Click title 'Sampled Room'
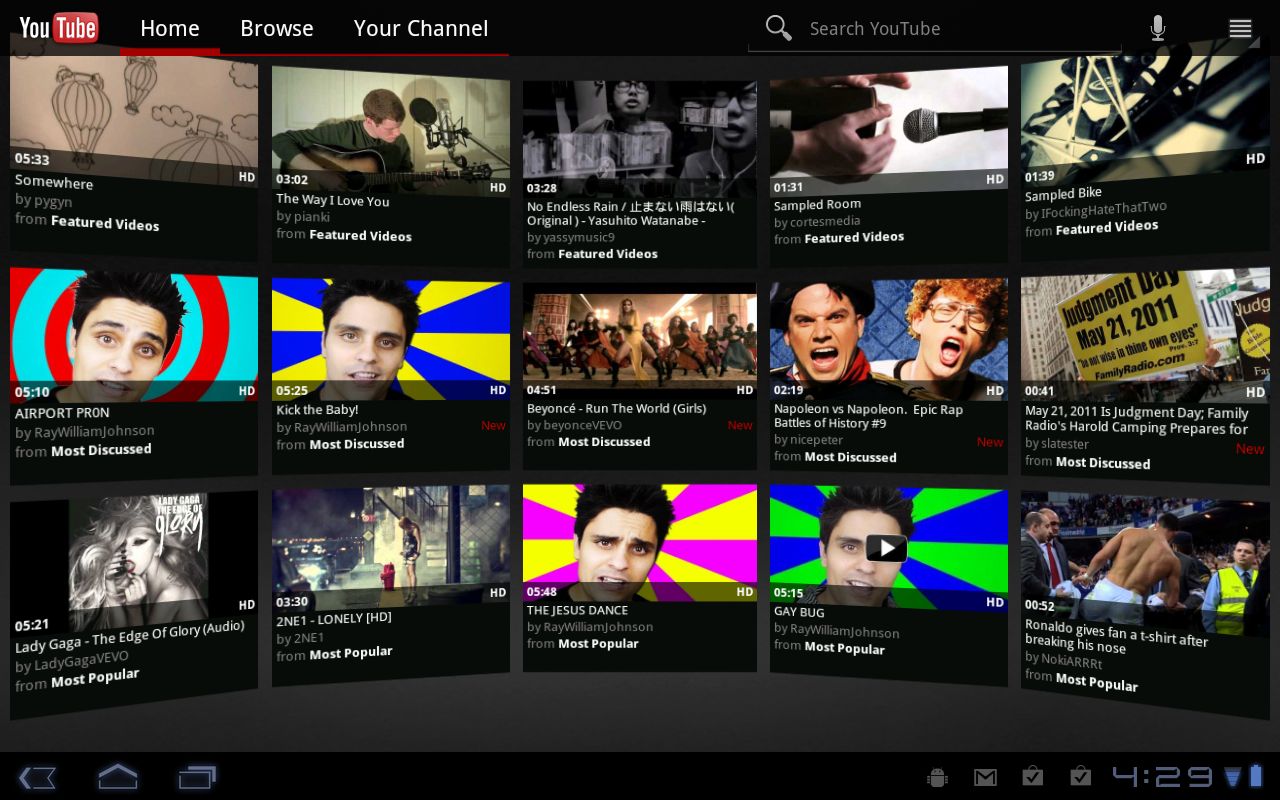 pos(817,204)
